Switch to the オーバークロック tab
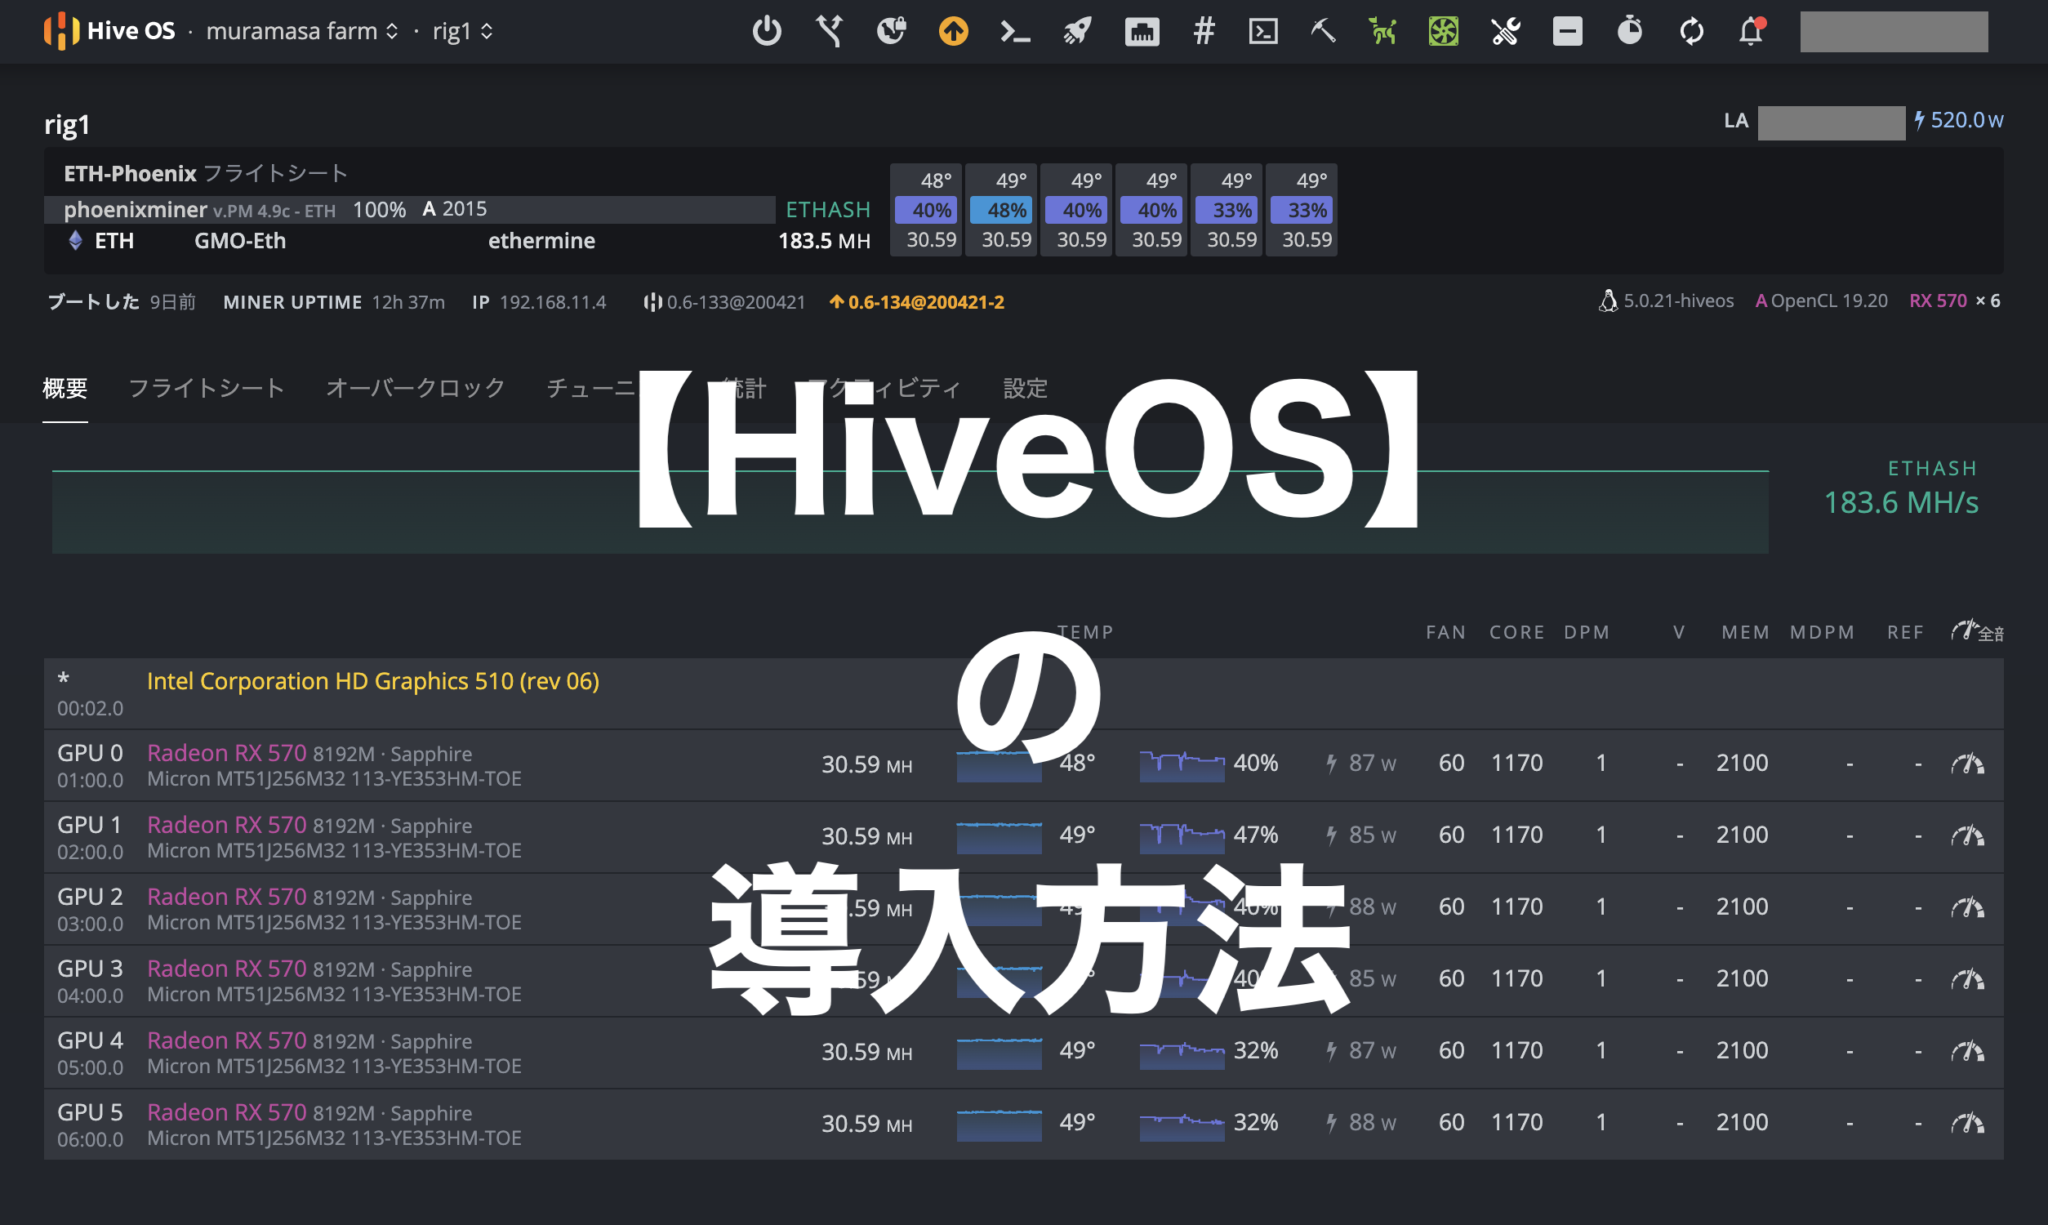The image size is (2048, 1225). coord(414,388)
